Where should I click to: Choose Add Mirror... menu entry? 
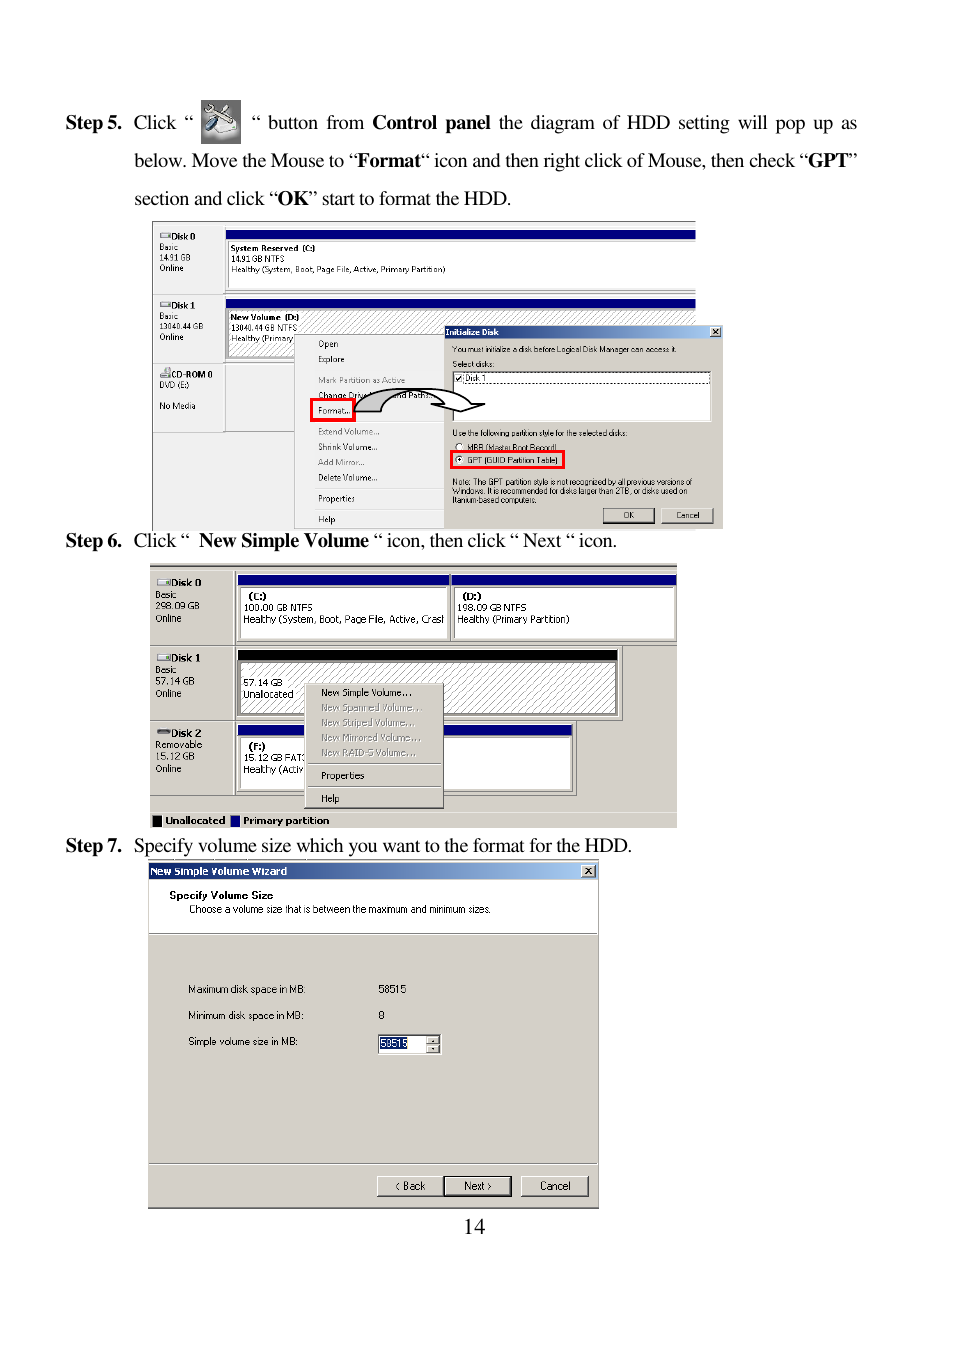click(341, 462)
